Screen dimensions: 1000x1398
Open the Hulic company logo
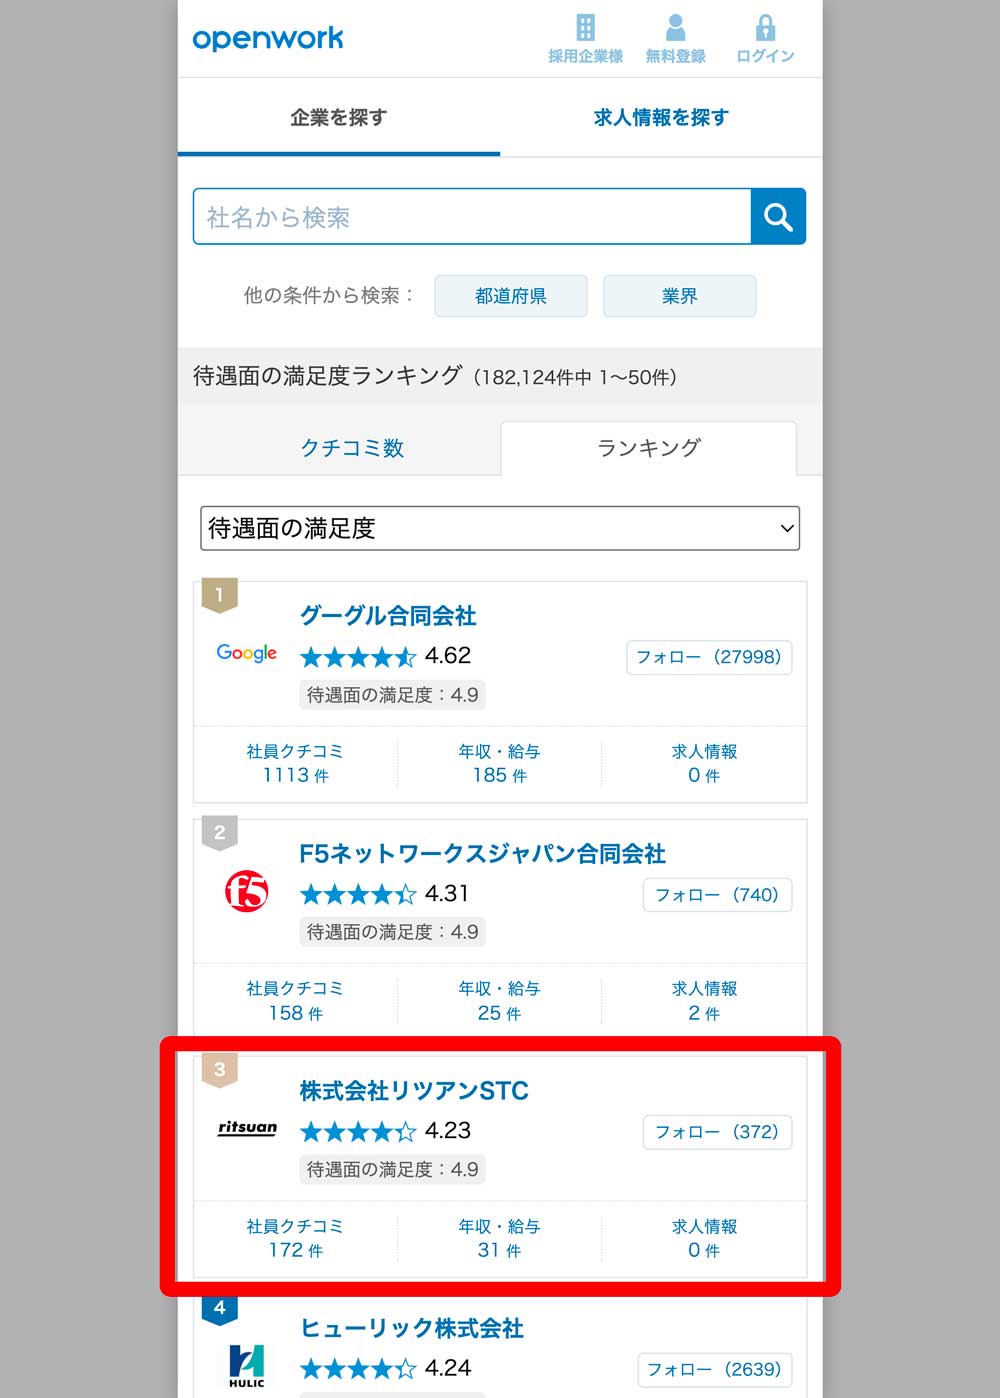247,1365
